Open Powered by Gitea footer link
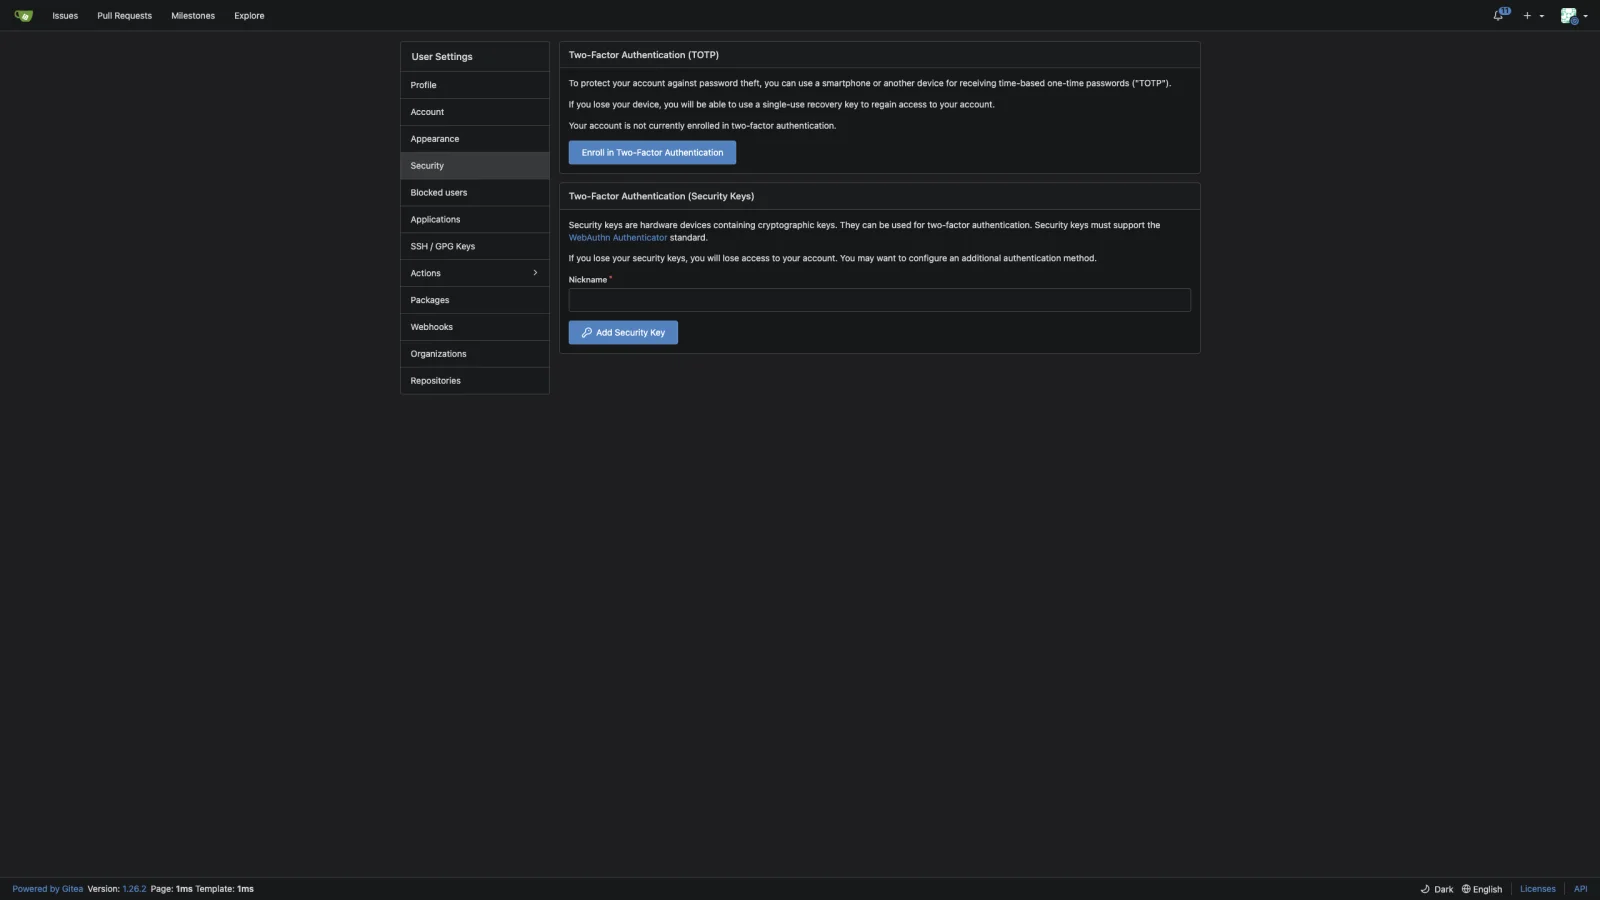Viewport: 1600px width, 900px height. (x=48, y=889)
